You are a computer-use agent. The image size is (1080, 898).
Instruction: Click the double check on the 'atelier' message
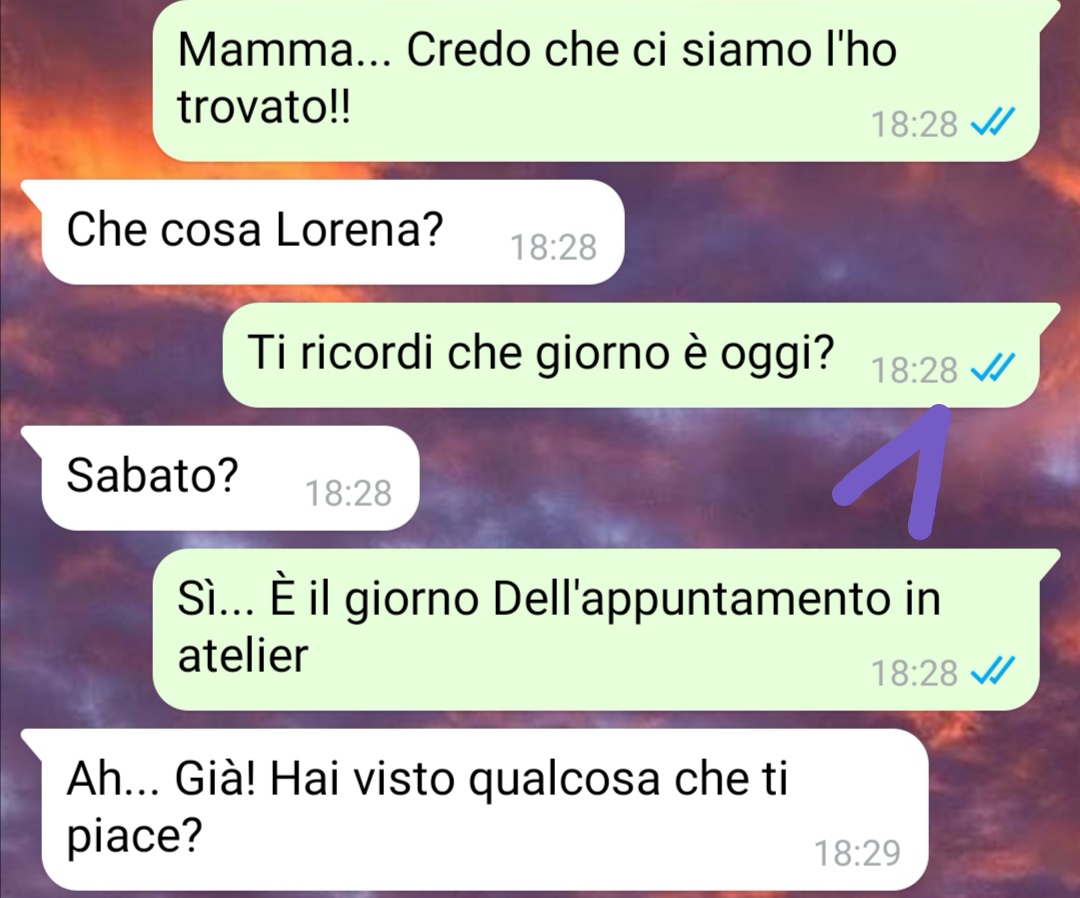(x=992, y=671)
